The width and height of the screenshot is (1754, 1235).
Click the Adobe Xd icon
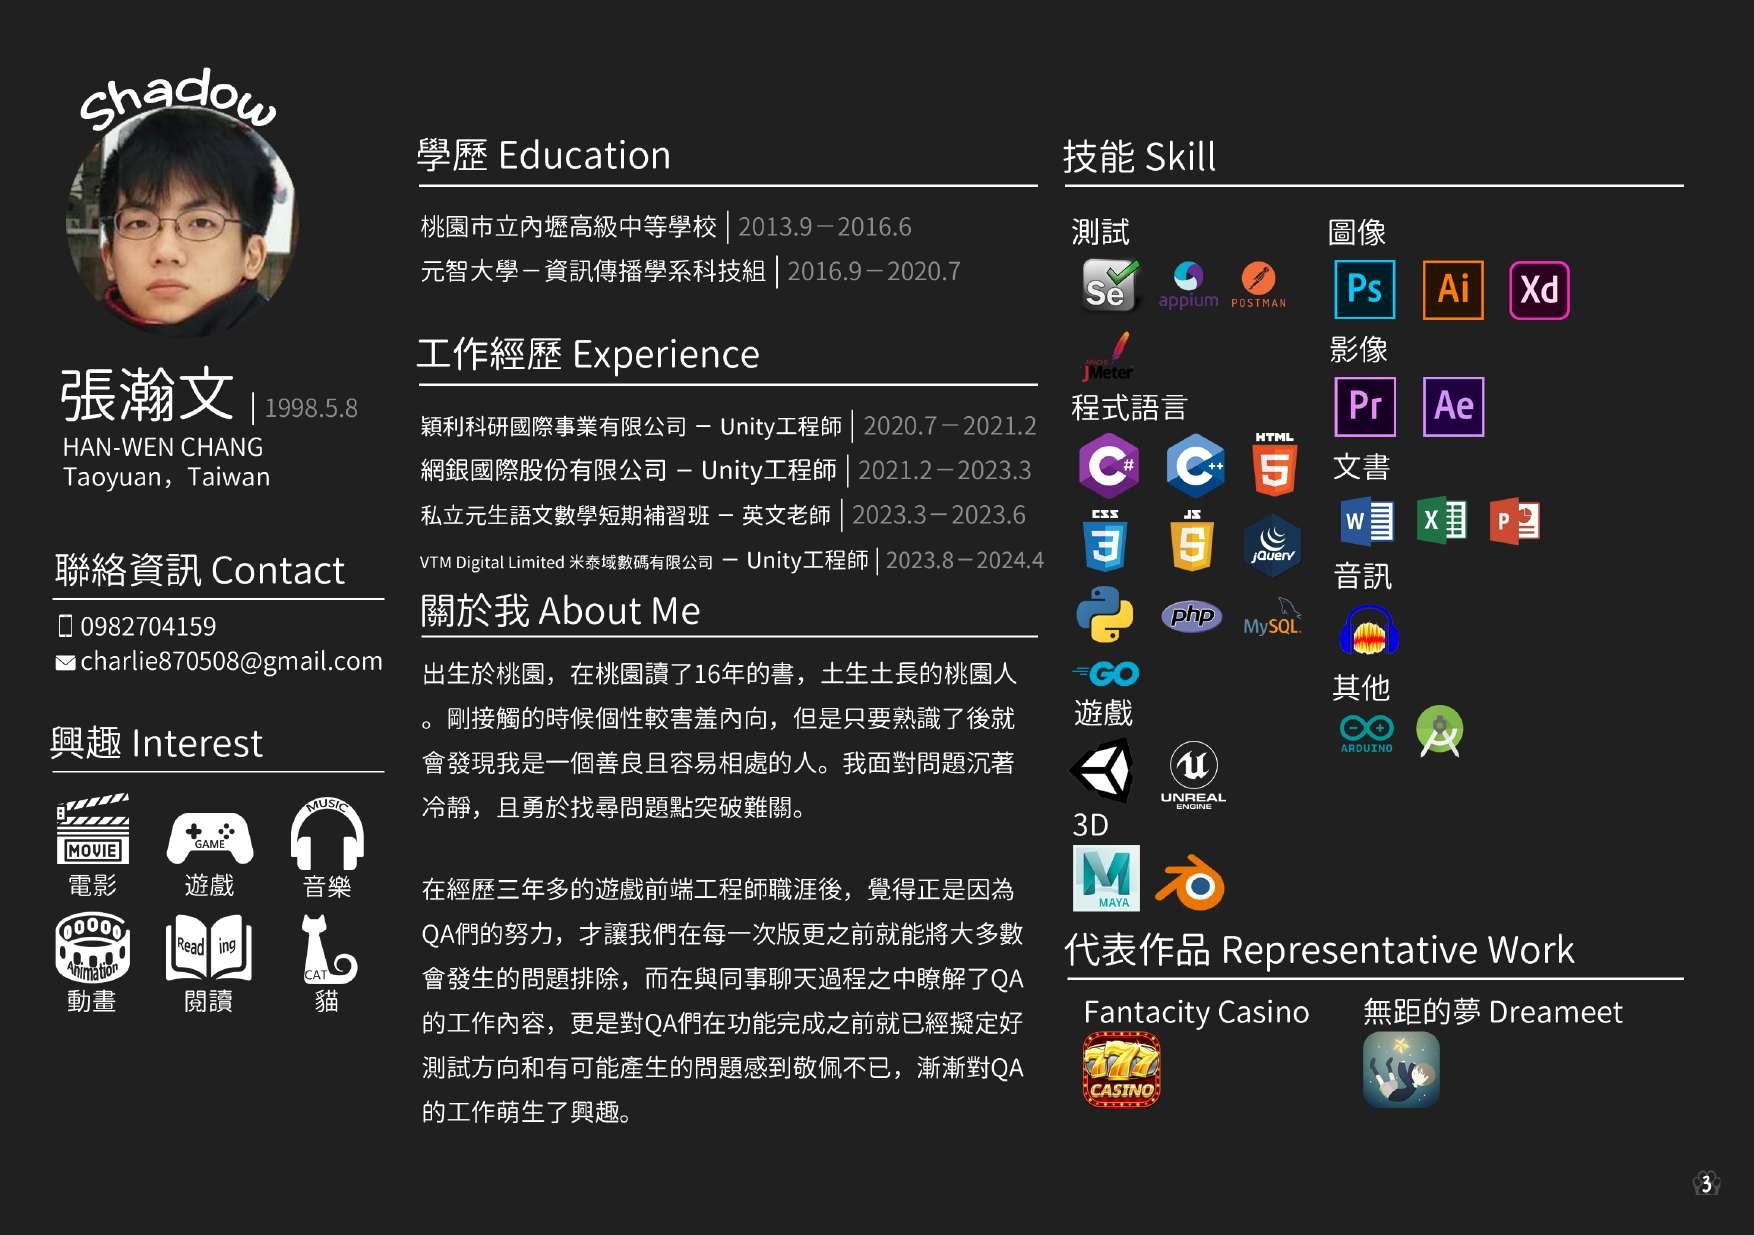1539,290
